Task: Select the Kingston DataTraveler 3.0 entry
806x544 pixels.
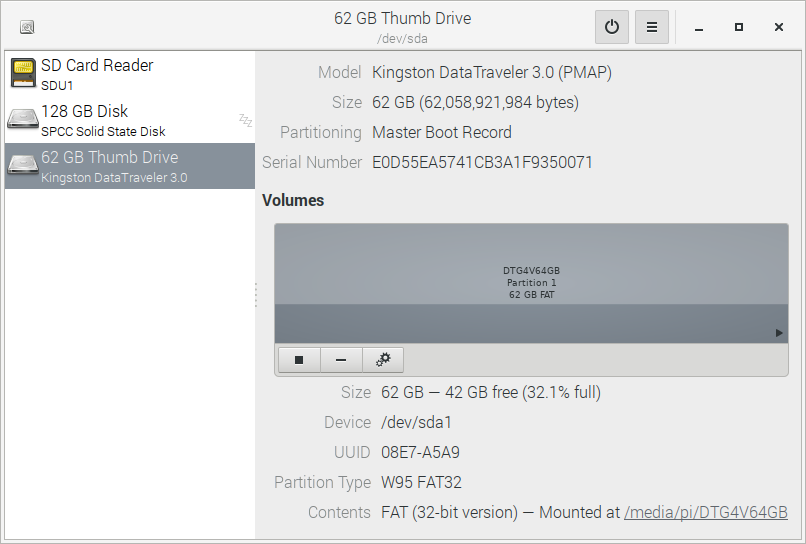Action: (x=130, y=166)
